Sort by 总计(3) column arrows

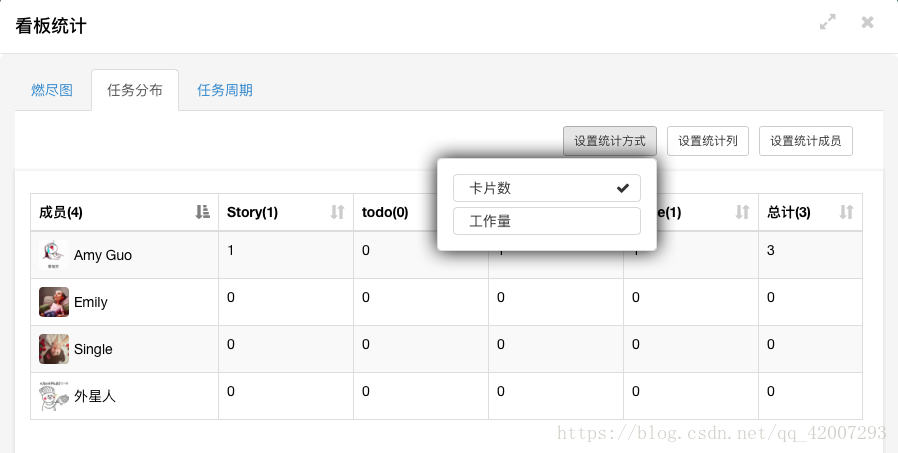point(846,212)
